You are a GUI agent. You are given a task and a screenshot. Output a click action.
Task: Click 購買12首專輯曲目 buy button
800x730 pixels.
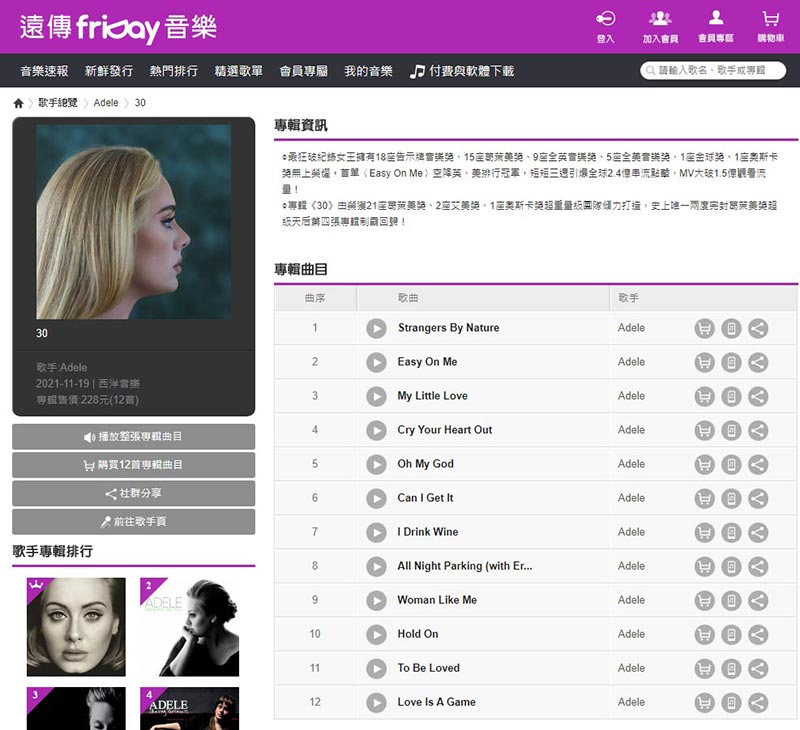coord(134,465)
